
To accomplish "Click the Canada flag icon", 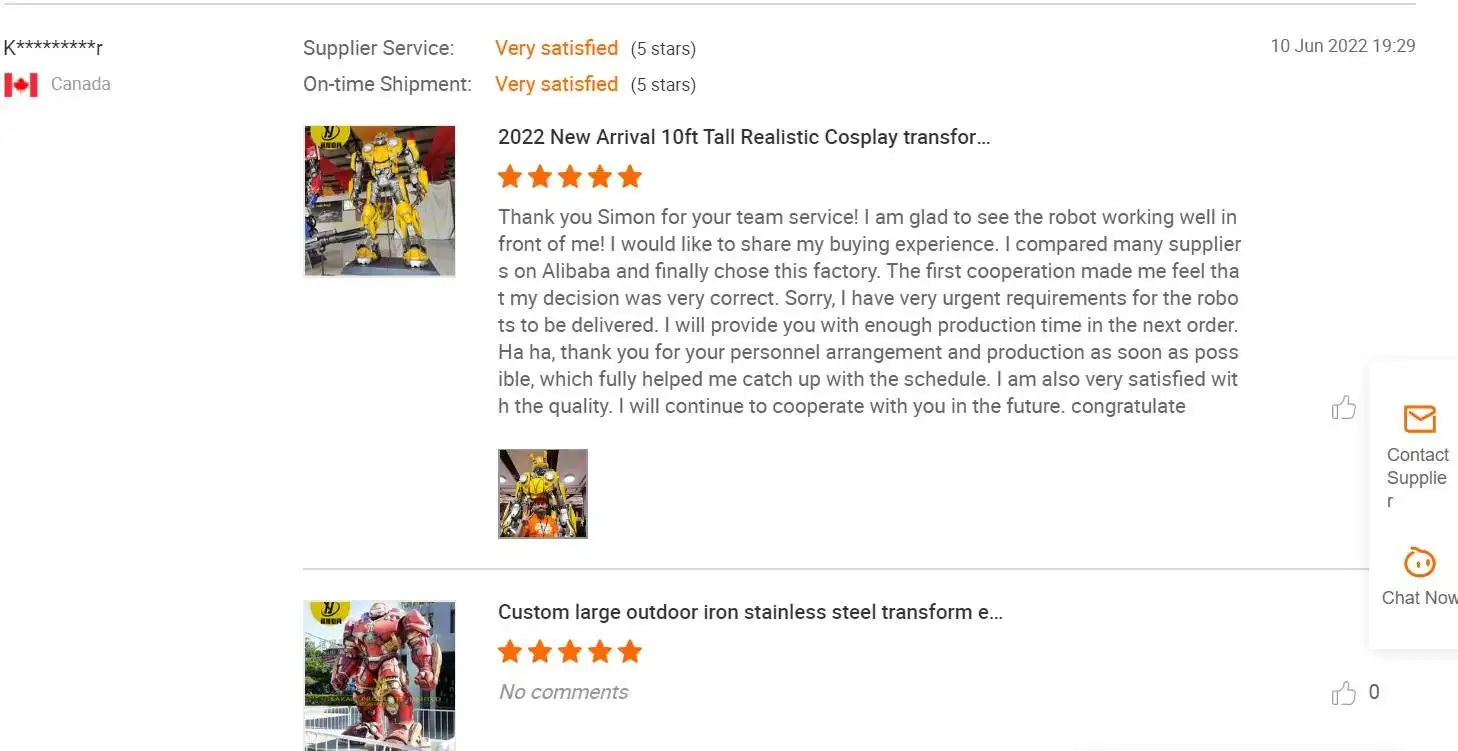I will tap(21, 85).
